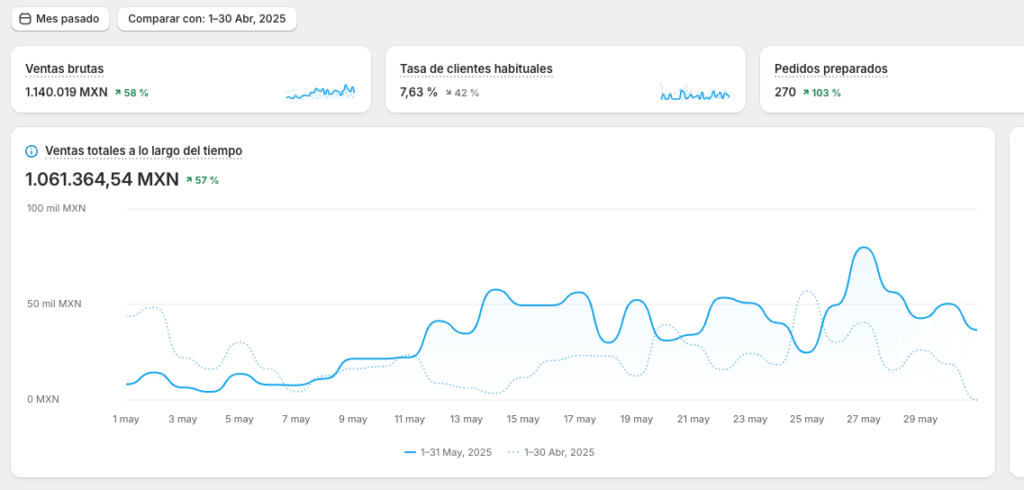The image size is (1024, 490).
Task: Click the green arrow next to 103 %
Action: pos(806,93)
